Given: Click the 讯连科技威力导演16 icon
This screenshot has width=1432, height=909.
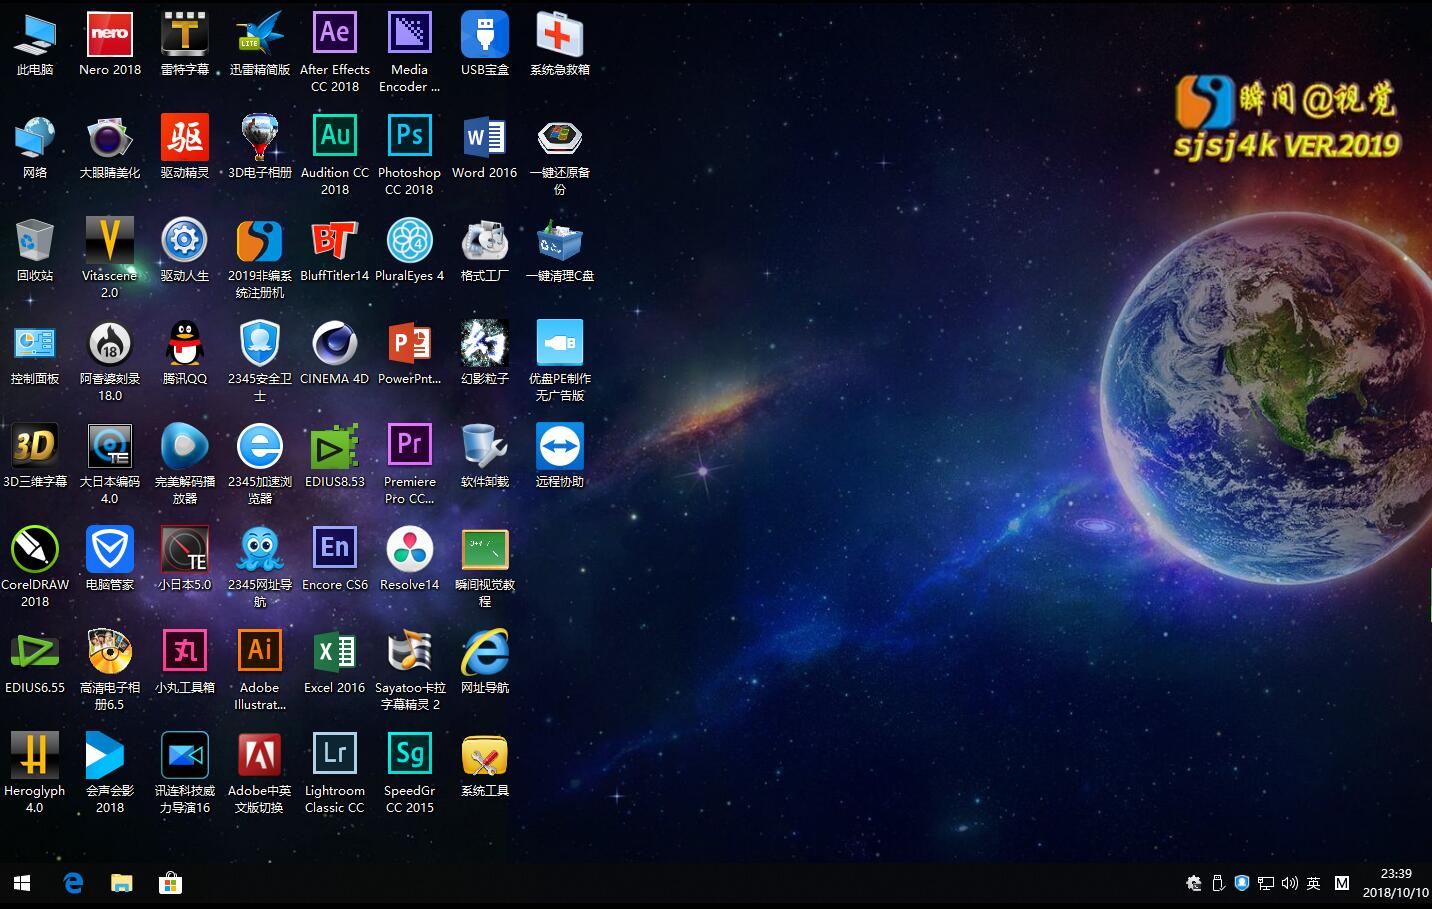Looking at the screenshot, I should click(185, 755).
